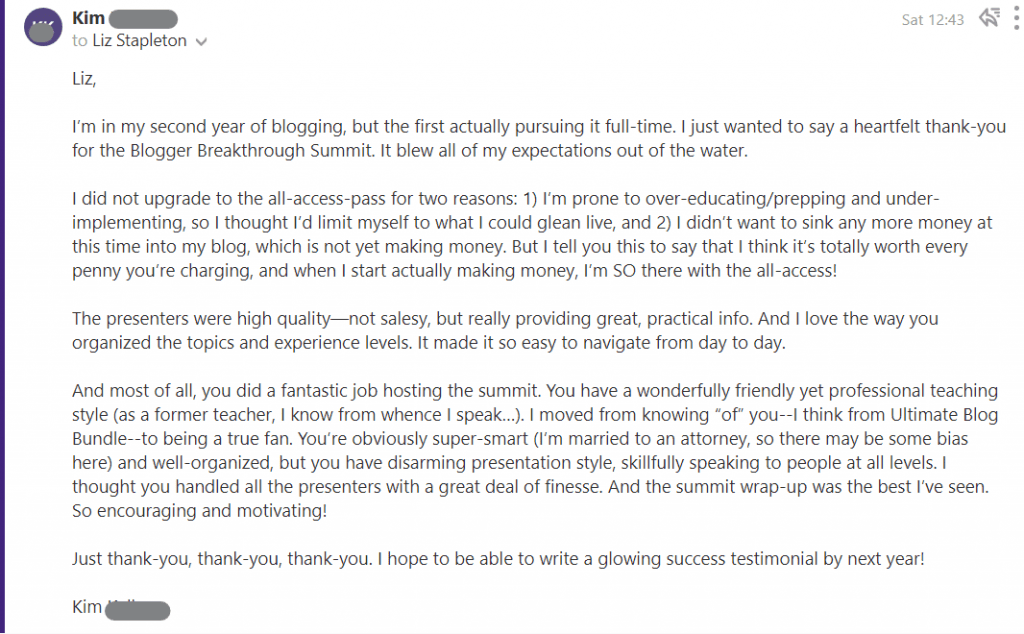Click the paragraph beginning 'And most of all'
Screen dimensions: 1024x634
point(500,450)
